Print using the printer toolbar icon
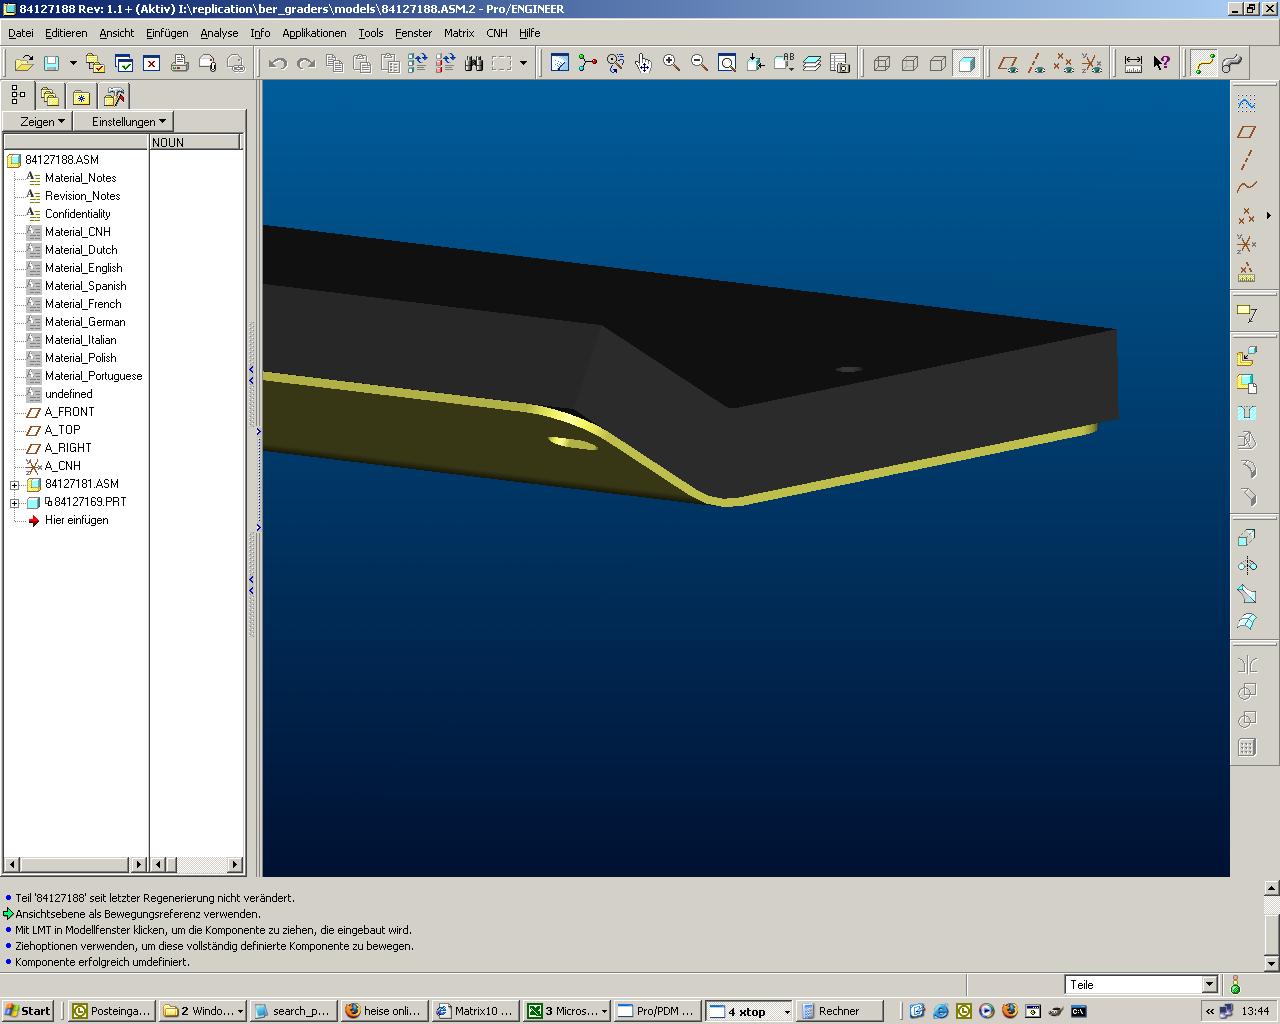This screenshot has width=1280, height=1024. click(180, 63)
